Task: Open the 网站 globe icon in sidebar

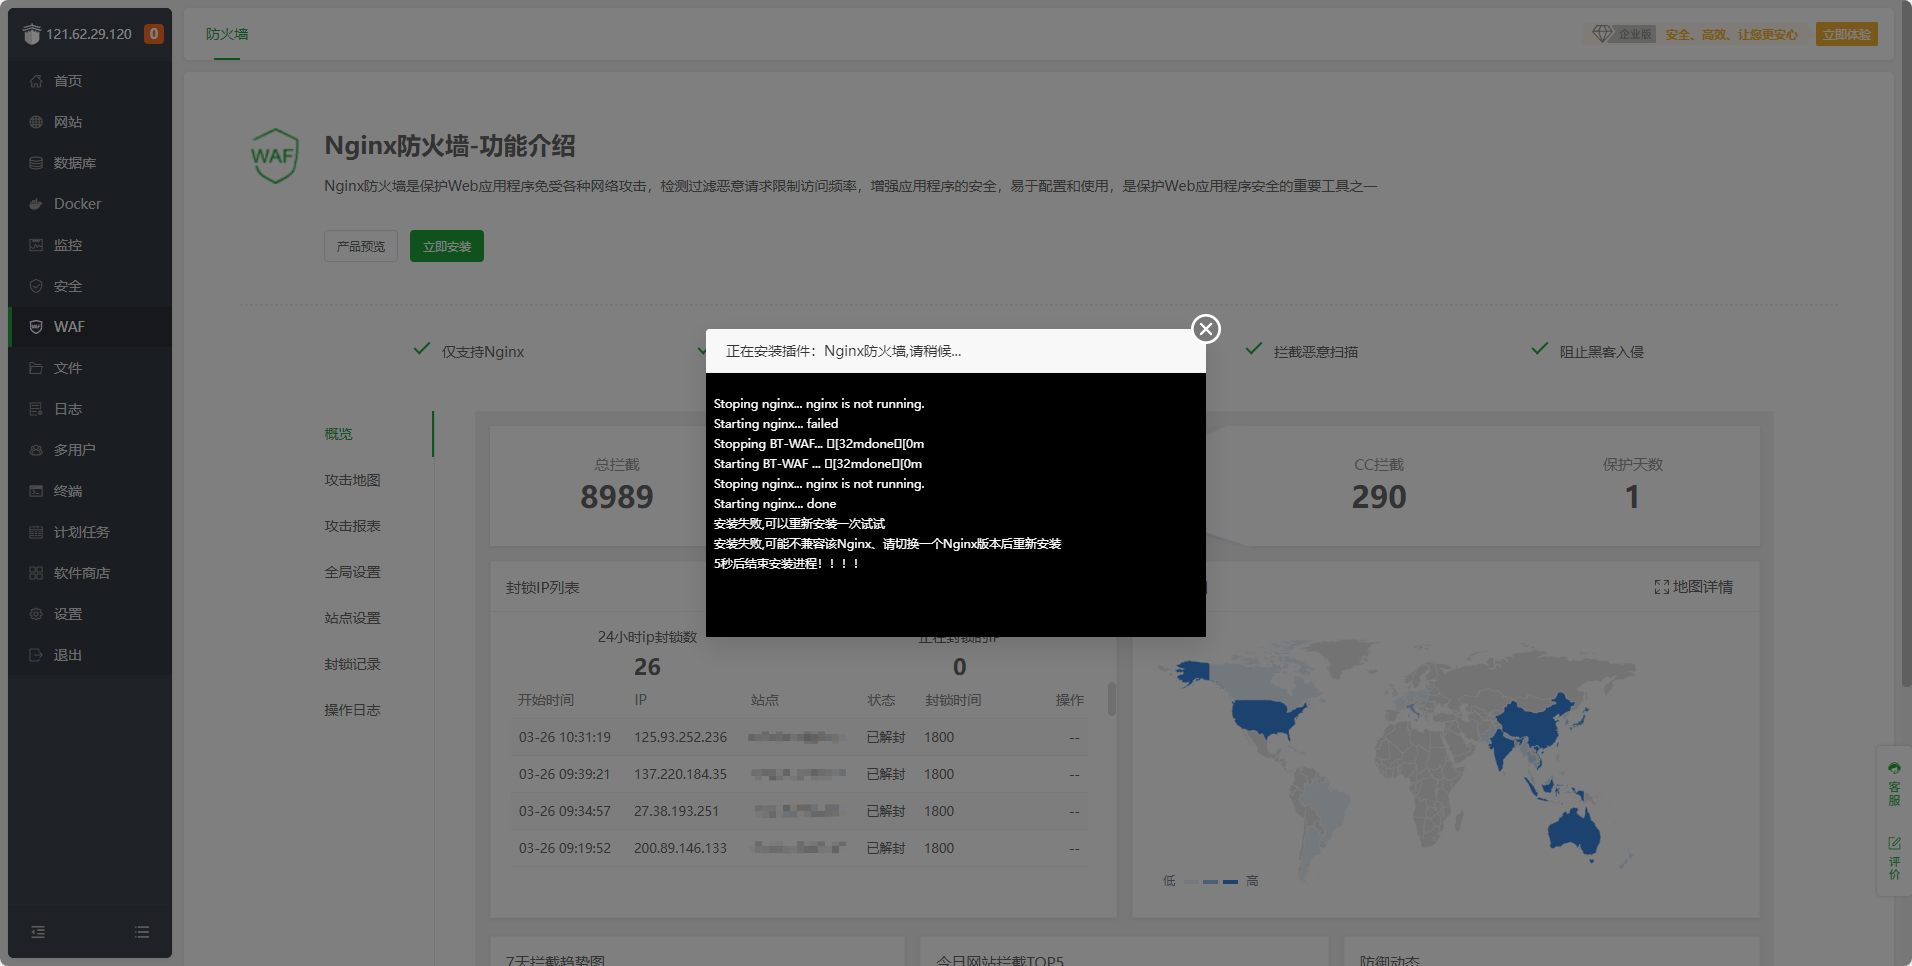Action: tap(36, 122)
